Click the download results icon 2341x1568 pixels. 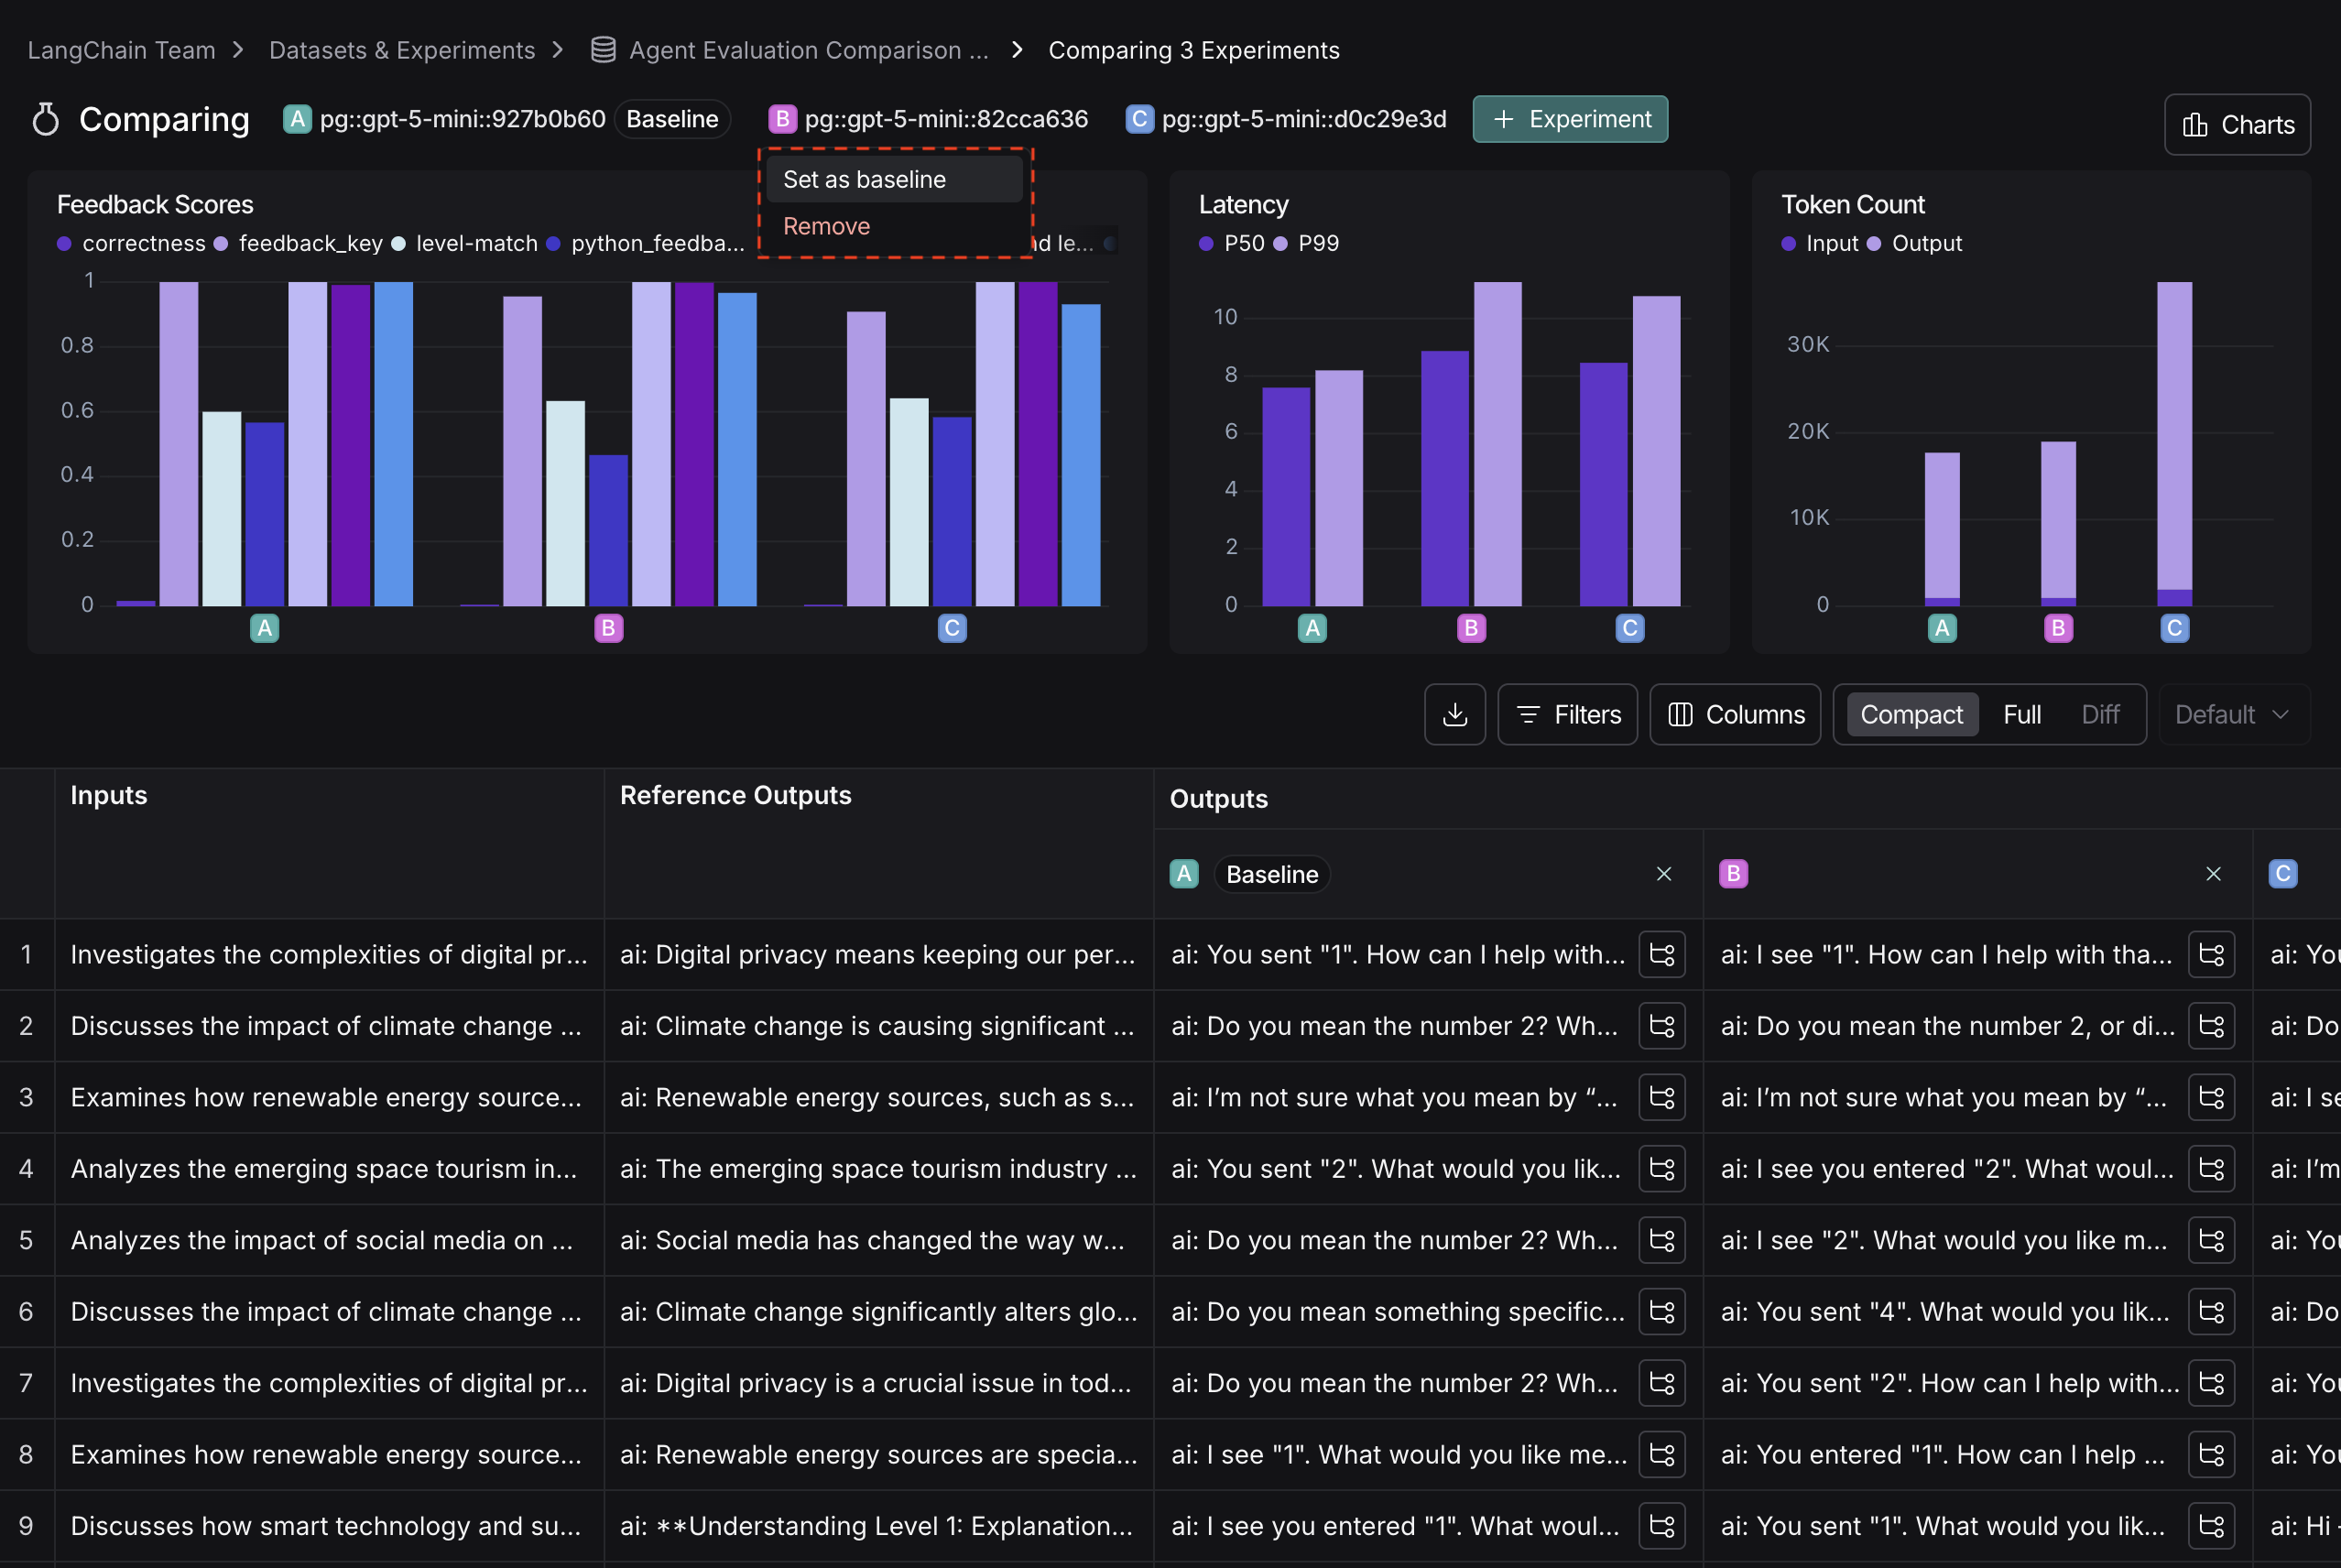click(x=1455, y=714)
